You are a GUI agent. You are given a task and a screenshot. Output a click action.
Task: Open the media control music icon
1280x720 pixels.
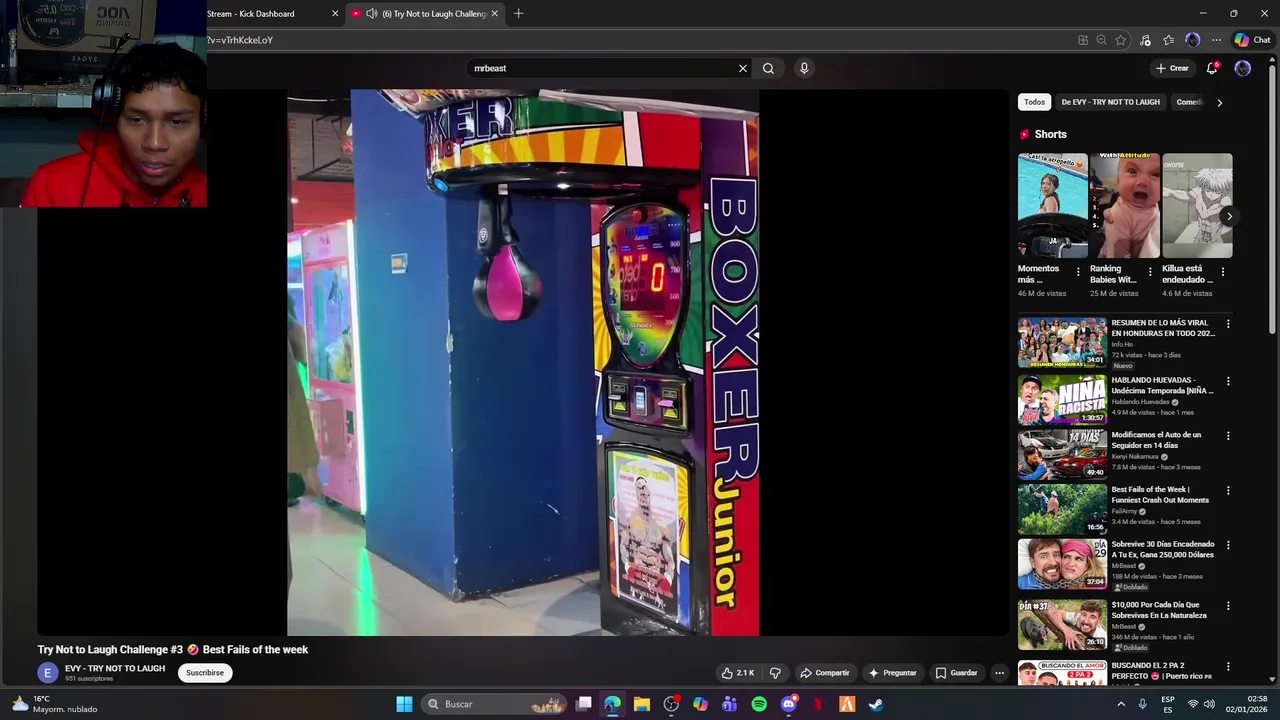click(x=1145, y=40)
